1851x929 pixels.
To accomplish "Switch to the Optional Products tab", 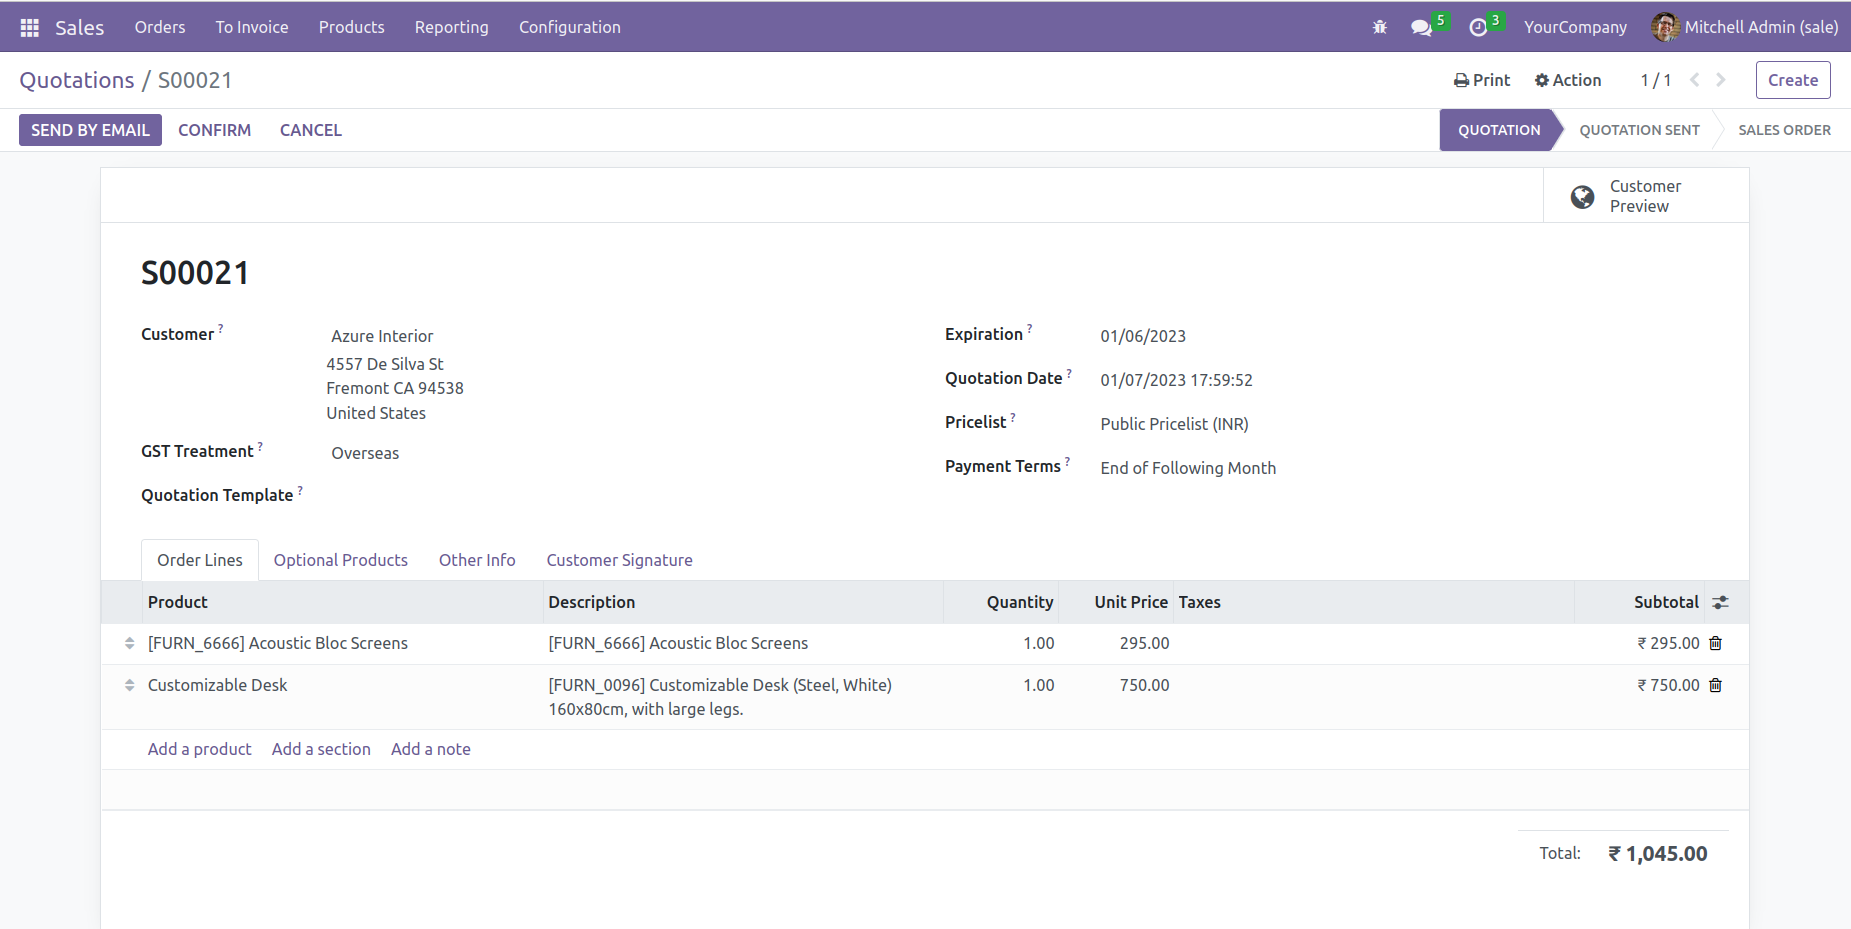I will (x=340, y=560).
